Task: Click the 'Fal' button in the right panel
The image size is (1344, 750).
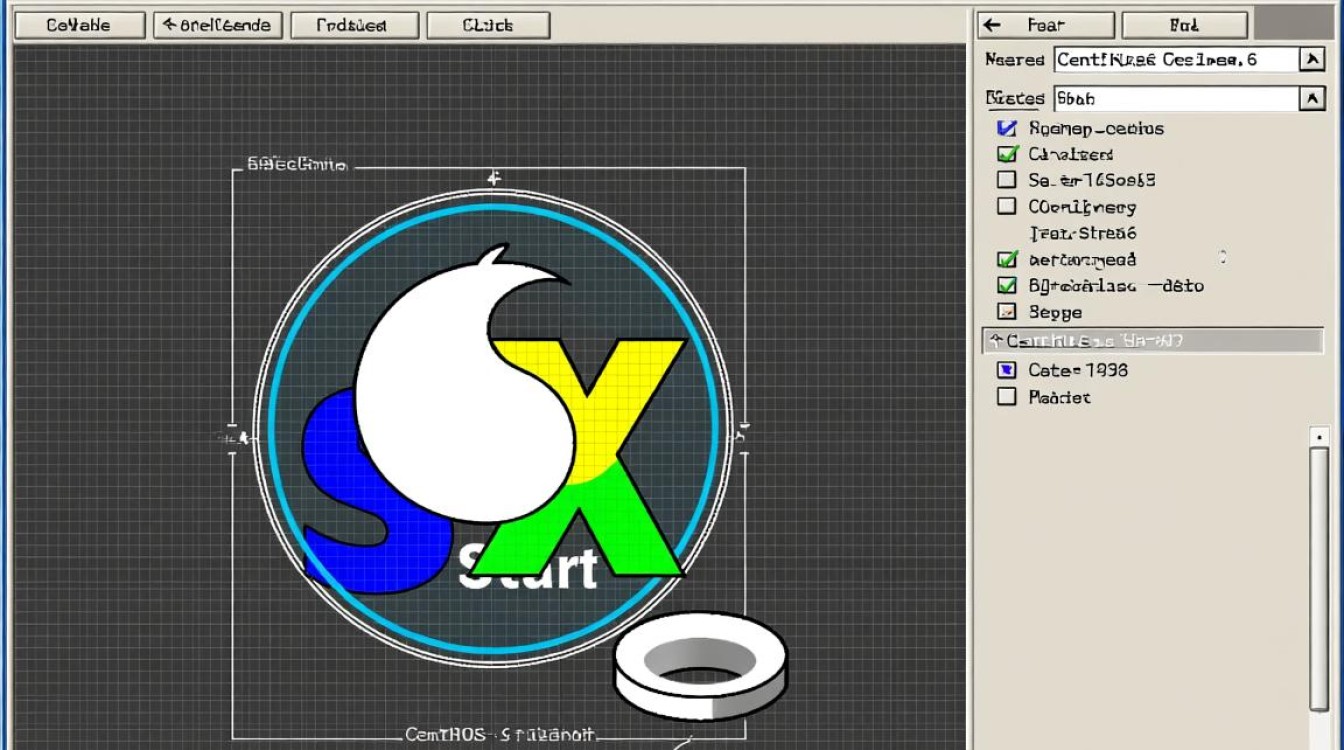Action: pyautogui.click(x=1185, y=25)
